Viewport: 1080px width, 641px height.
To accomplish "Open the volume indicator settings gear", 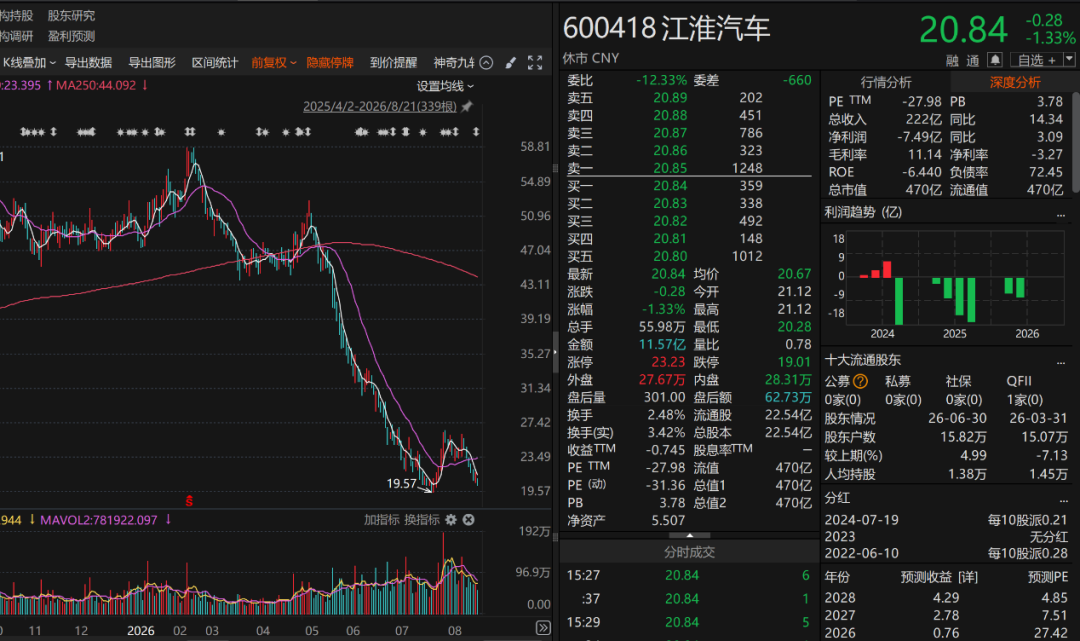I will click(x=451, y=520).
